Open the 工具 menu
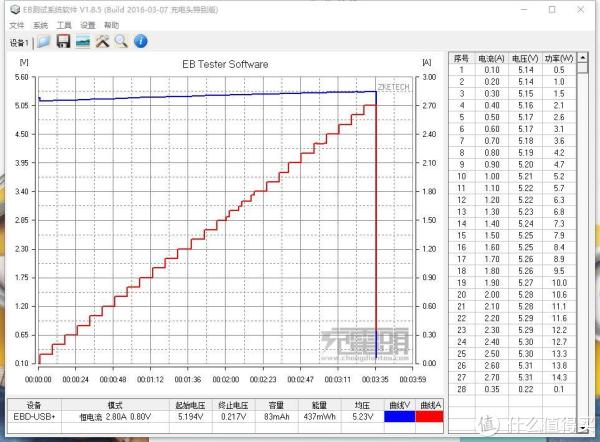This screenshot has width=600, height=442. [64, 26]
